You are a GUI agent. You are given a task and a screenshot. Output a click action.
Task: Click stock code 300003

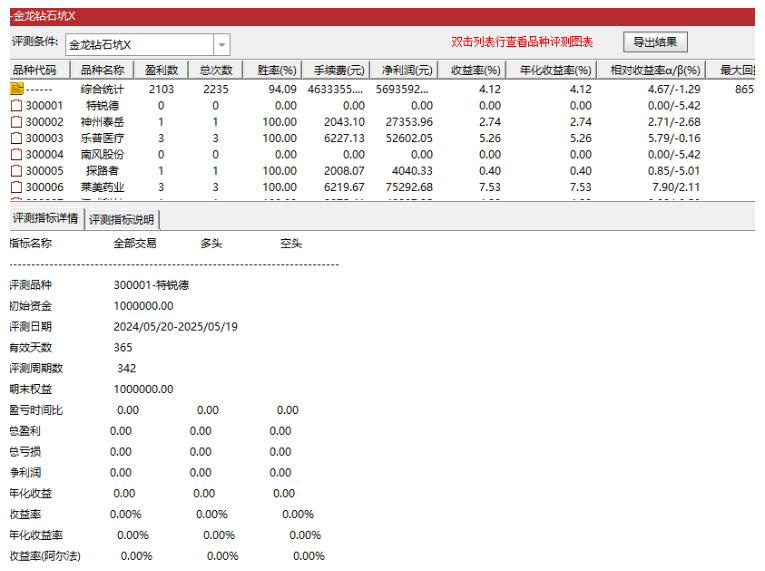tap(44, 138)
